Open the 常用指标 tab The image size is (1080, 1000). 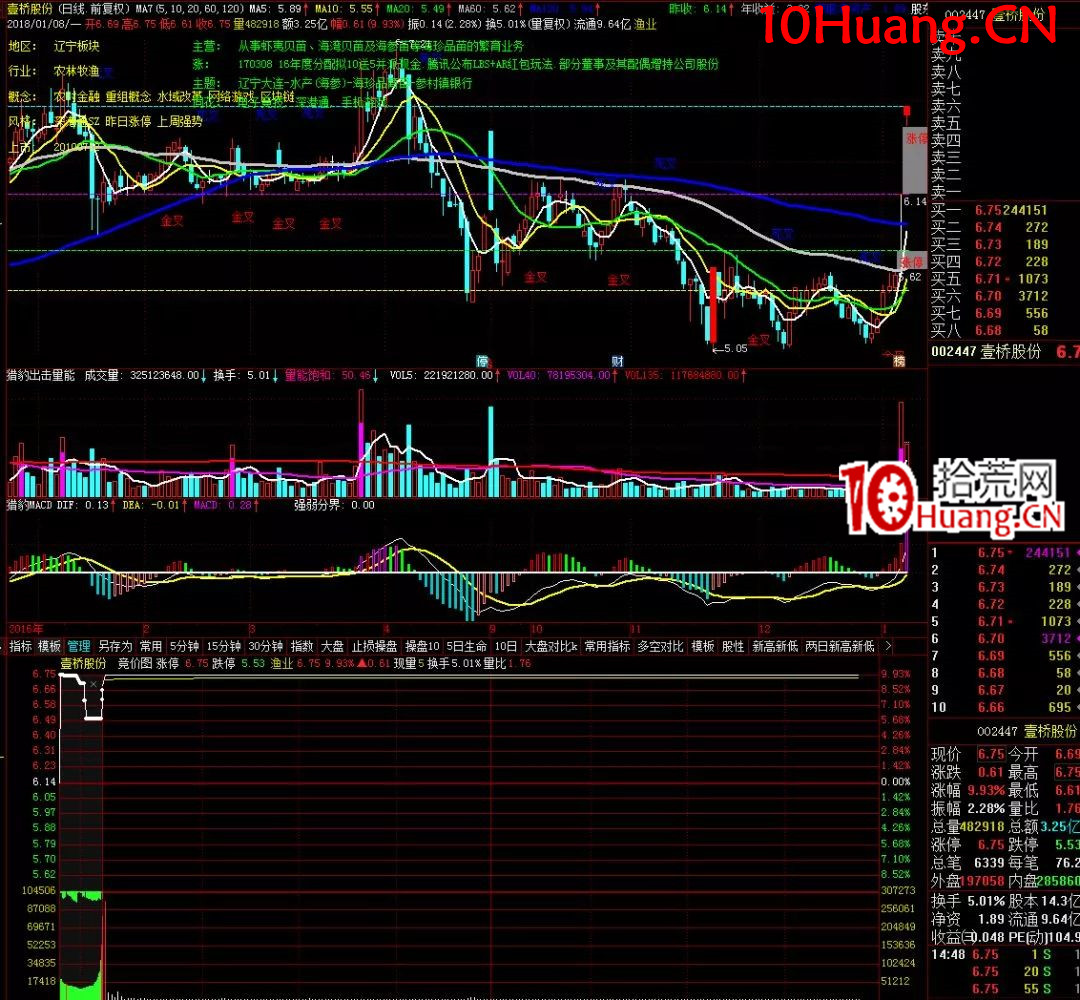(x=608, y=646)
